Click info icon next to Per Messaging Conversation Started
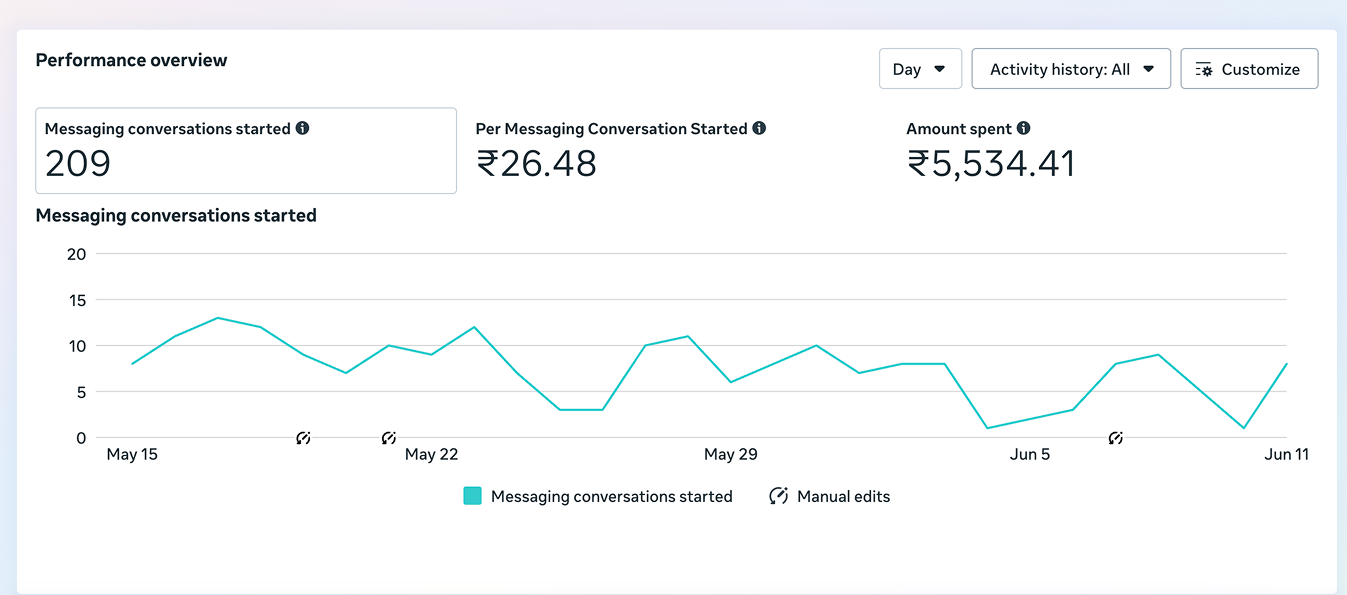This screenshot has height=595, width=1347. click(759, 128)
